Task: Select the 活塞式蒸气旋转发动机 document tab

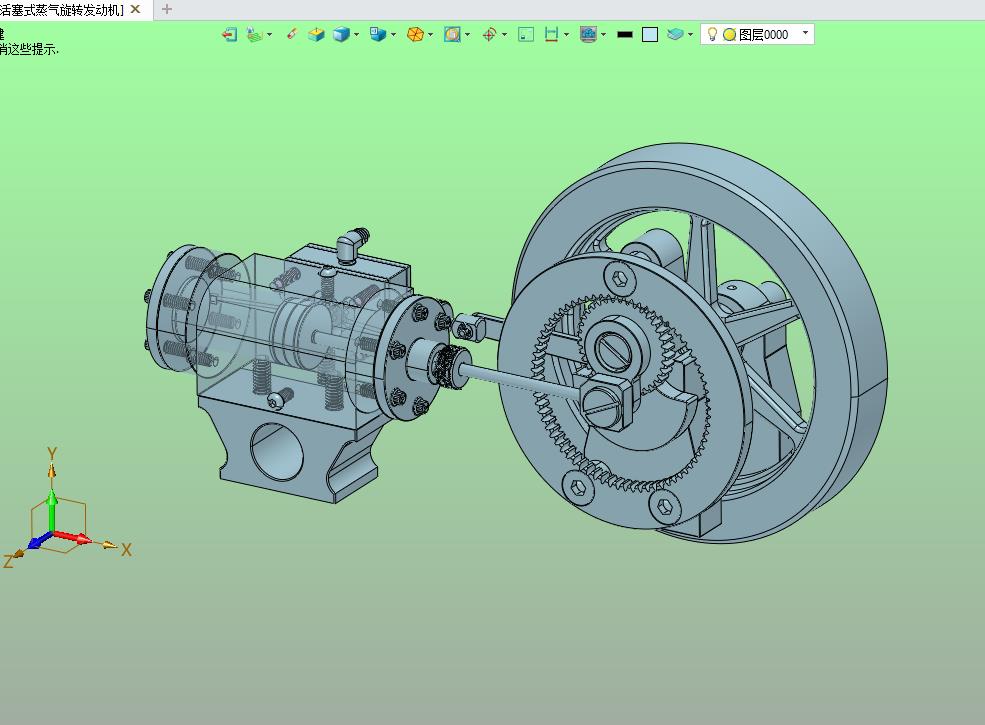Action: click(62, 9)
